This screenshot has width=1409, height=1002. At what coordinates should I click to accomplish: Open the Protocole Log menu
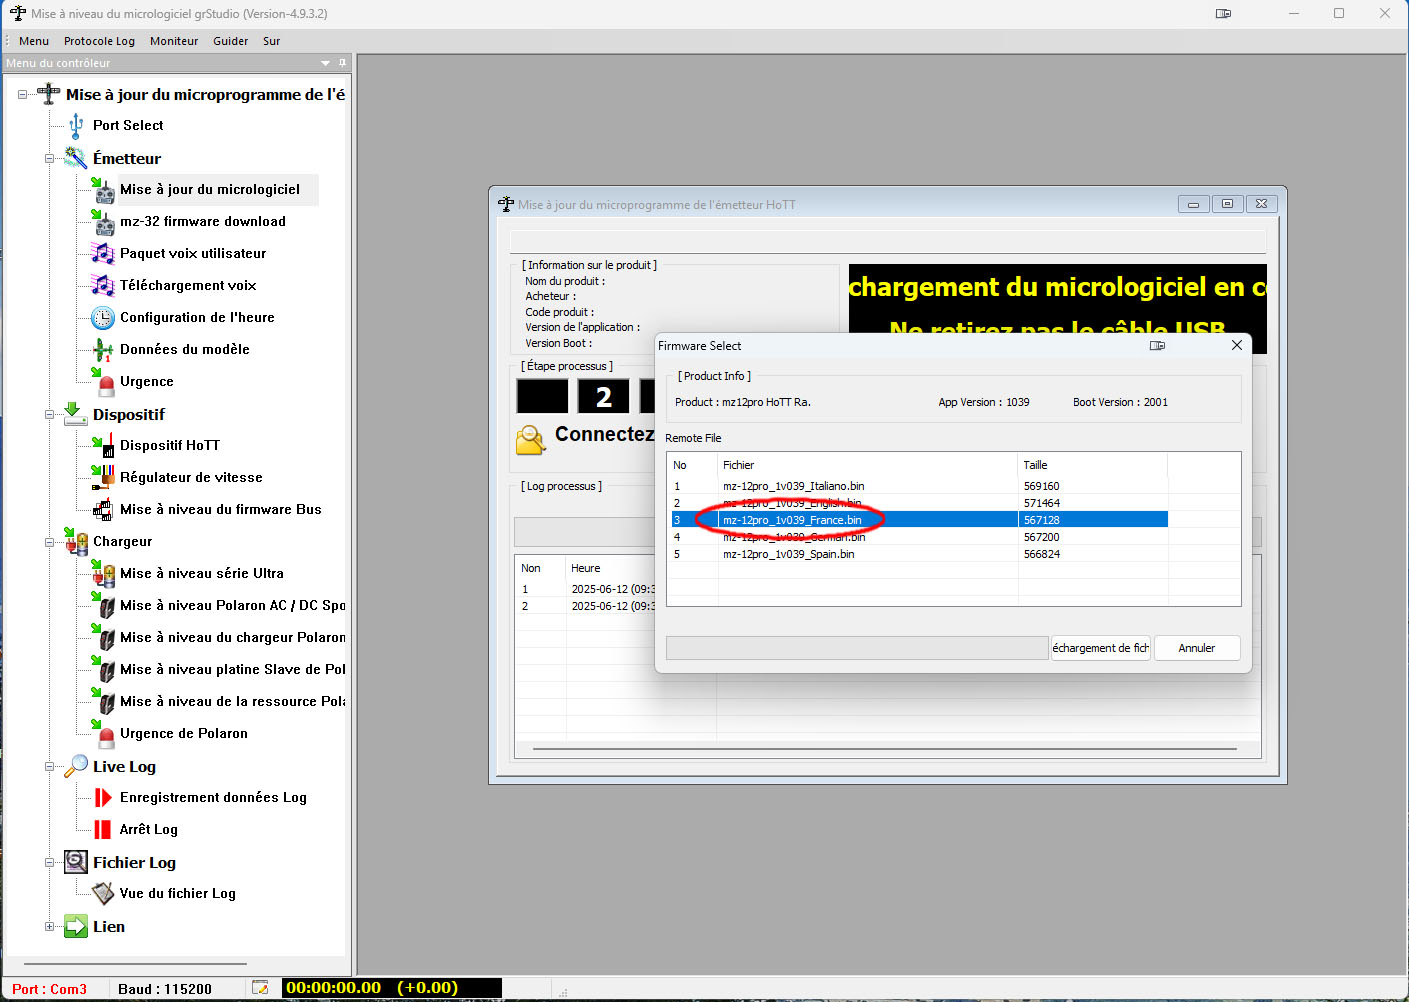99,41
